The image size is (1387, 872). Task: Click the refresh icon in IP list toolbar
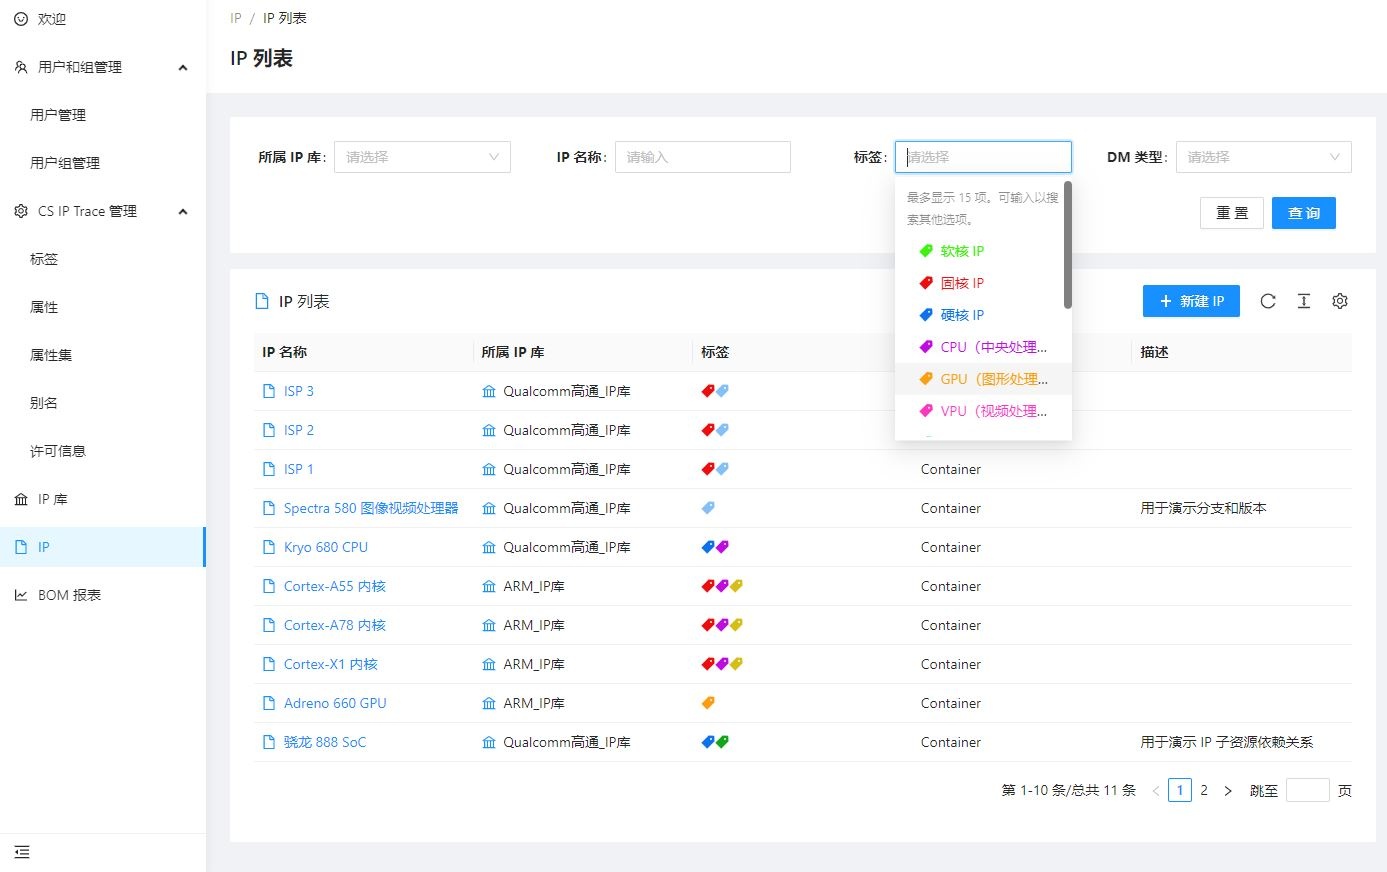[x=1267, y=301]
